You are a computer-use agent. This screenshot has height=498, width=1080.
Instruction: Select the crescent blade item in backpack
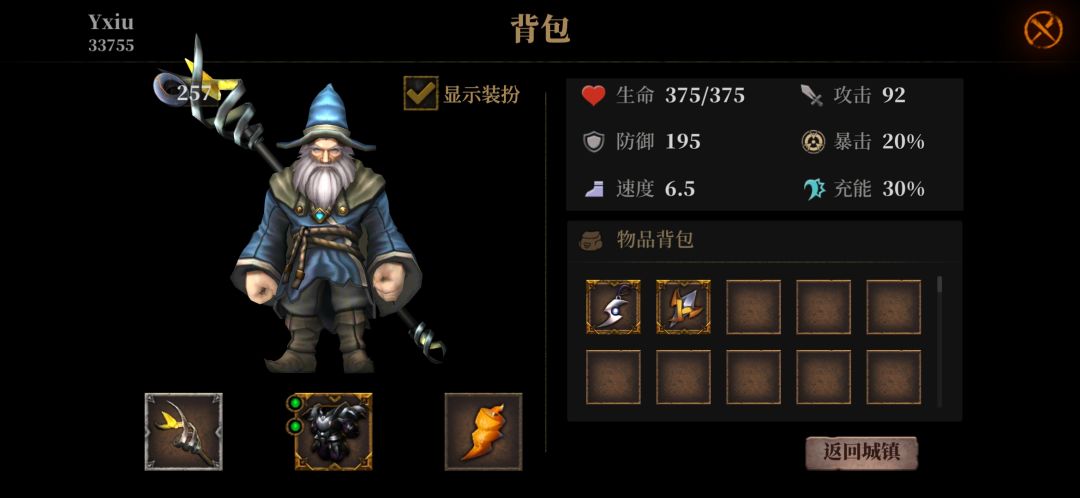[613, 307]
